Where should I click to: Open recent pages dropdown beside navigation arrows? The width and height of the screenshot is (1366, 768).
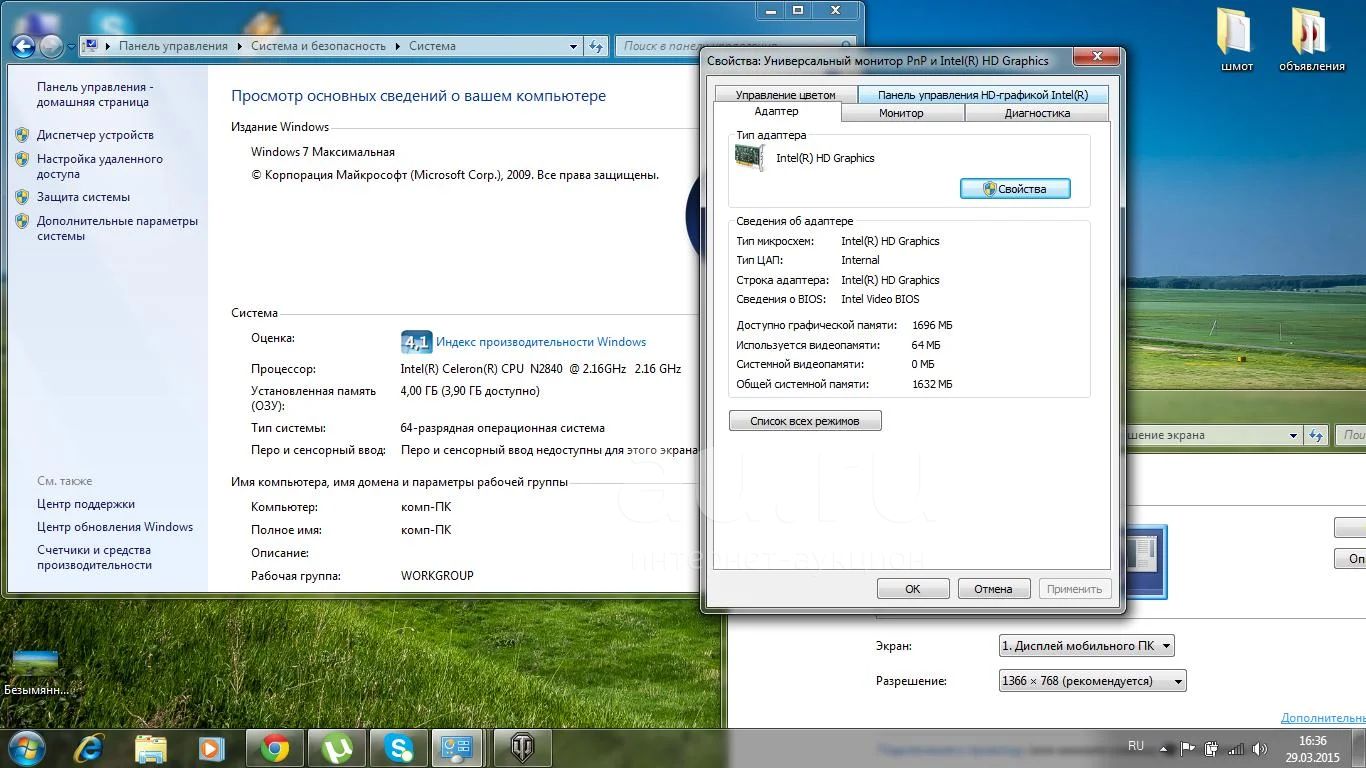click(x=71, y=47)
